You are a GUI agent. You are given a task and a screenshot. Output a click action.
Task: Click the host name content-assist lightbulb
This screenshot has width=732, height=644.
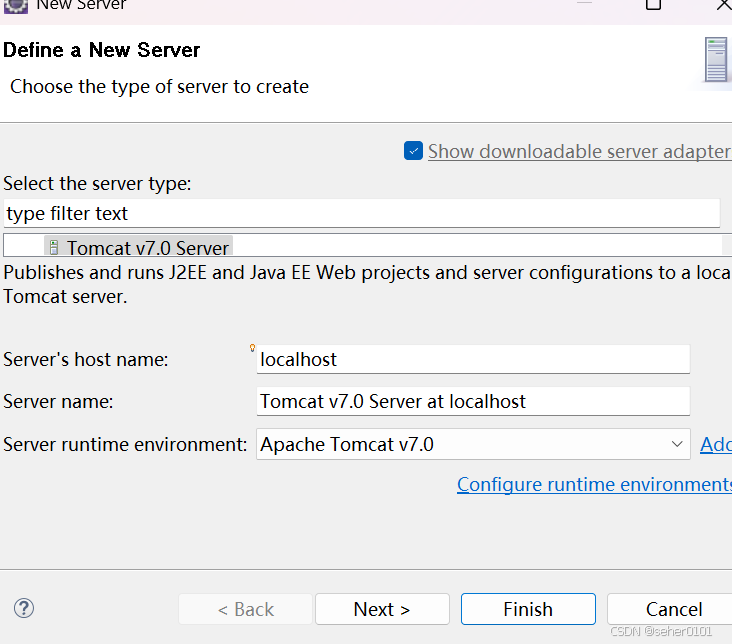(253, 348)
